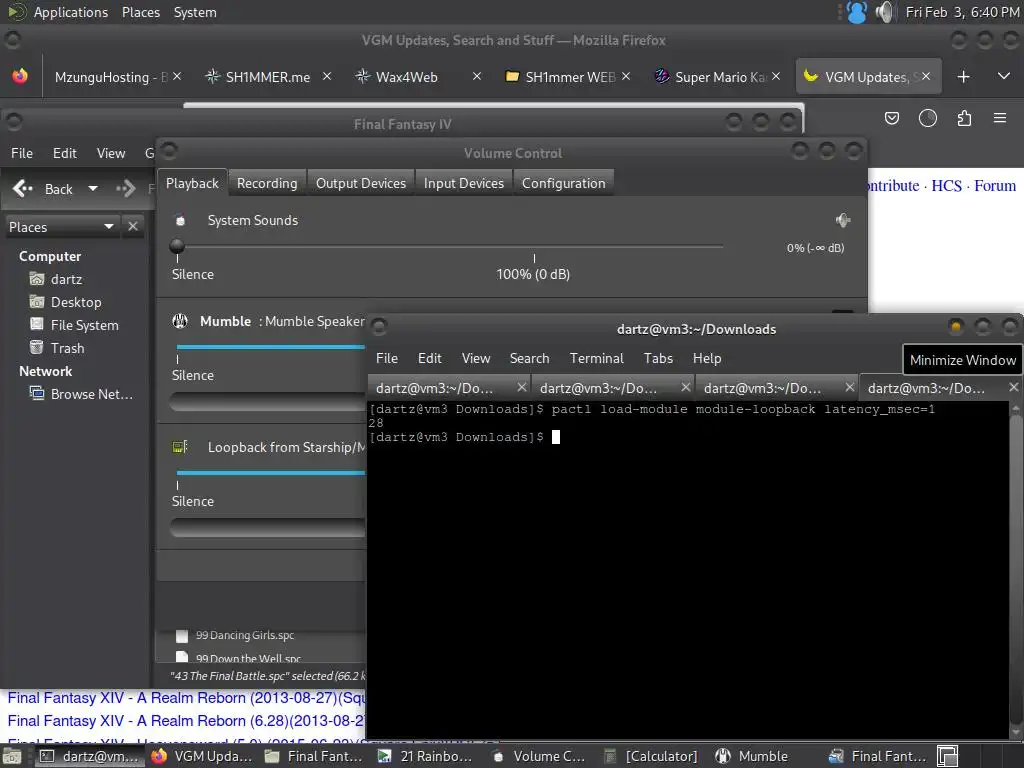
Task: Select 99 Dancing Girls.spc file
Action: (x=245, y=635)
